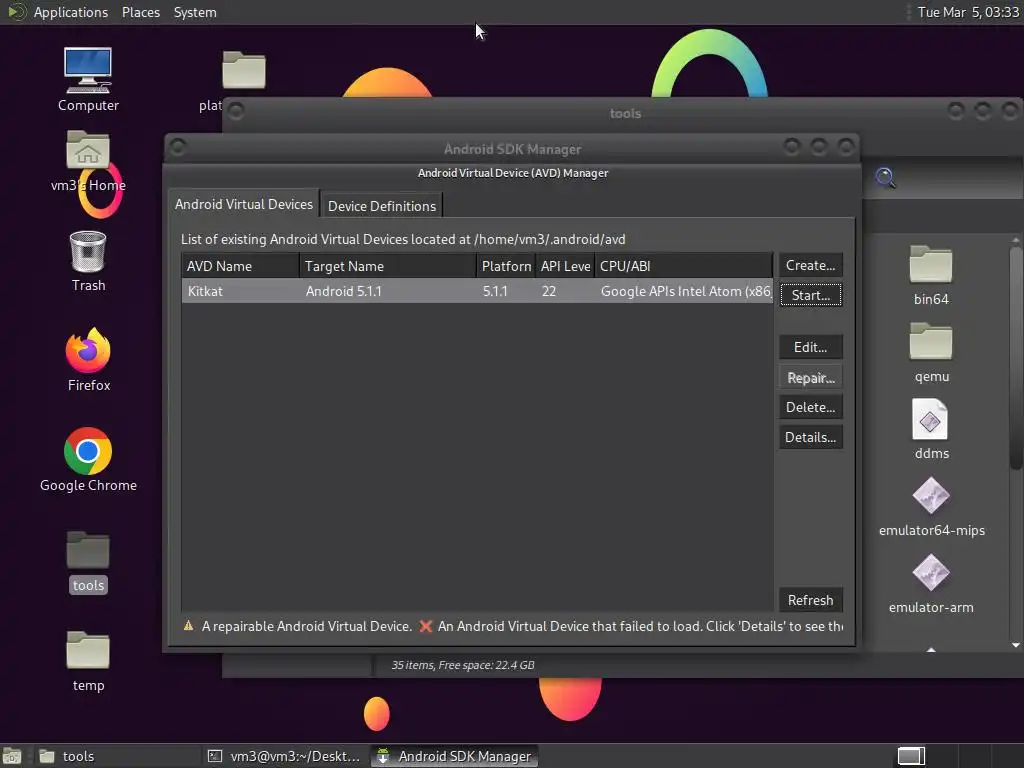The image size is (1024, 768).
Task: Switch to Device Definitions tab
Action: 381,206
